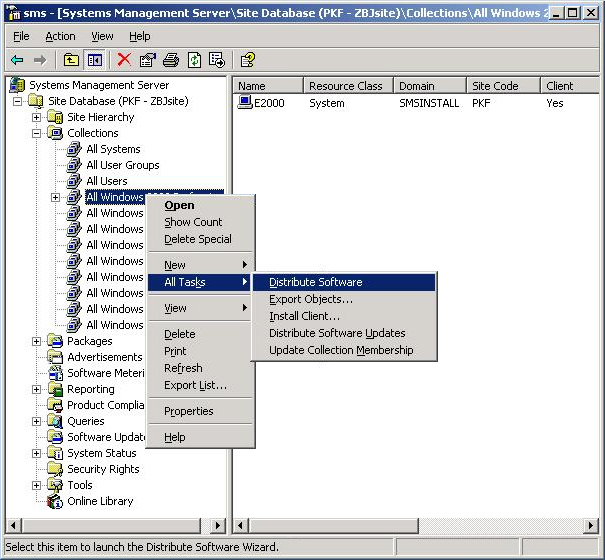Open the Properties toolbar icon

tap(148, 60)
